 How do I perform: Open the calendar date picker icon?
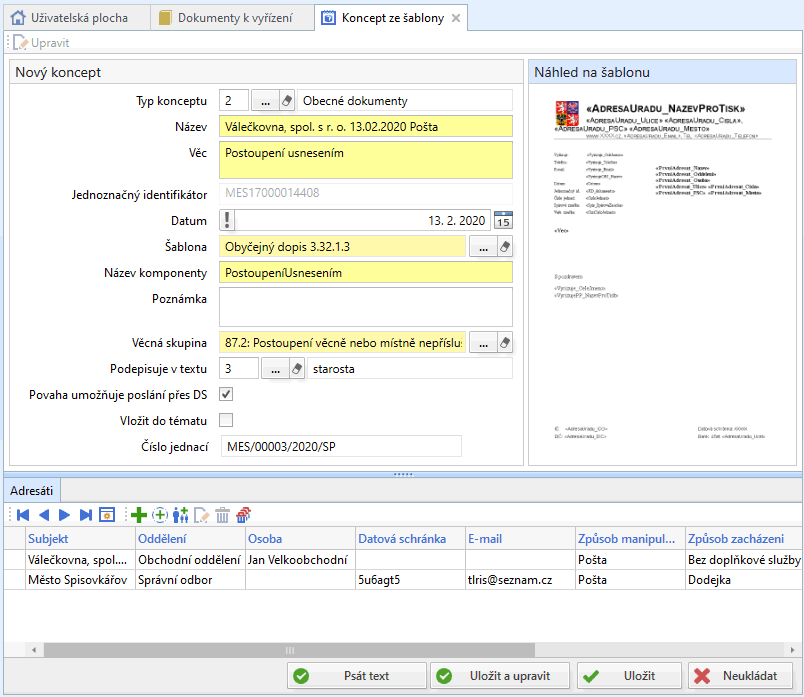coord(503,221)
